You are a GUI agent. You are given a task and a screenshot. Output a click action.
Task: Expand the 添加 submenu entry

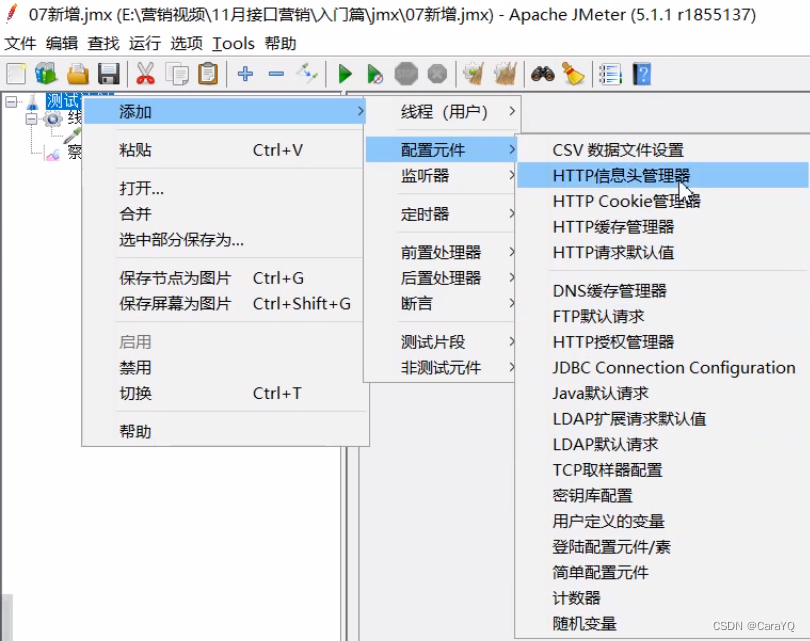pos(225,112)
